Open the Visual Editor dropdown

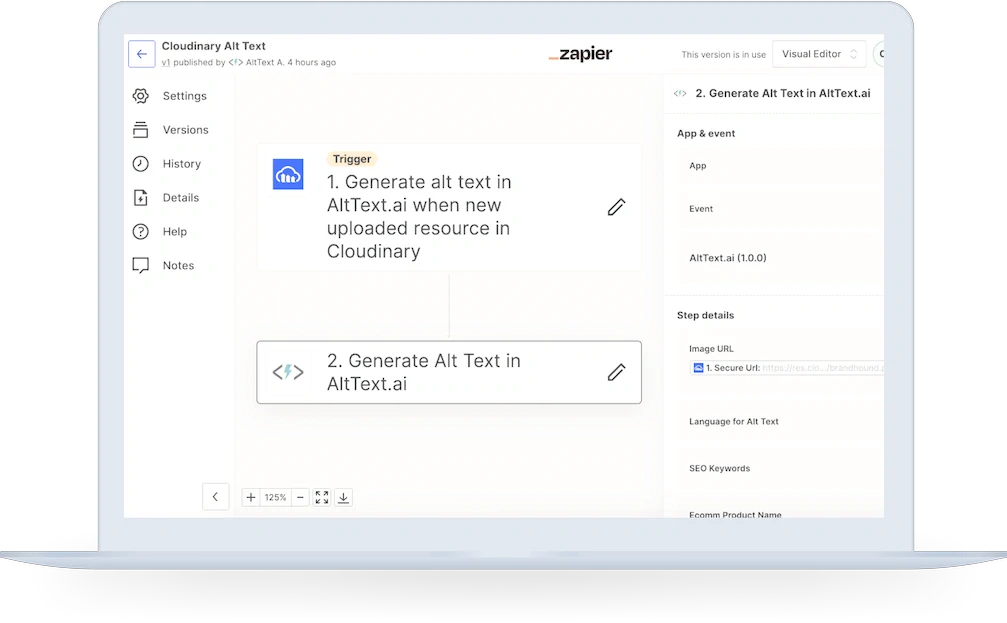(x=819, y=54)
